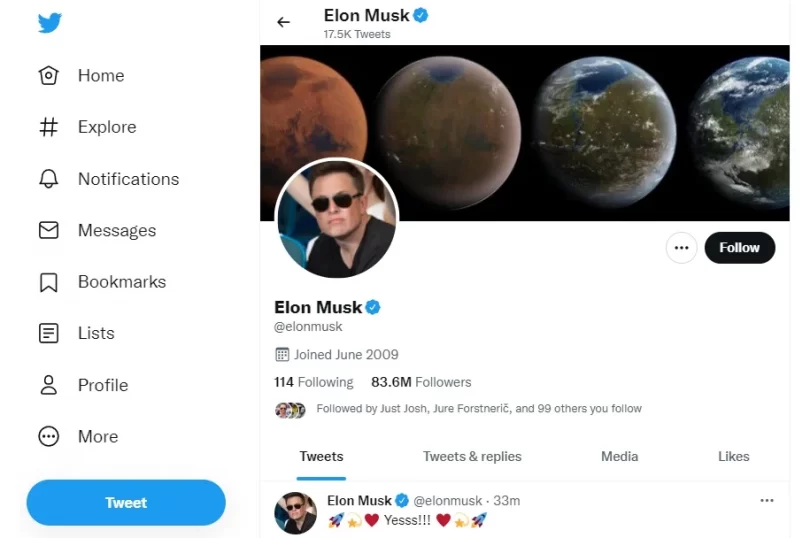The height and width of the screenshot is (538, 810).
Task: Toggle Follow for Elon Musk
Action: (x=739, y=248)
